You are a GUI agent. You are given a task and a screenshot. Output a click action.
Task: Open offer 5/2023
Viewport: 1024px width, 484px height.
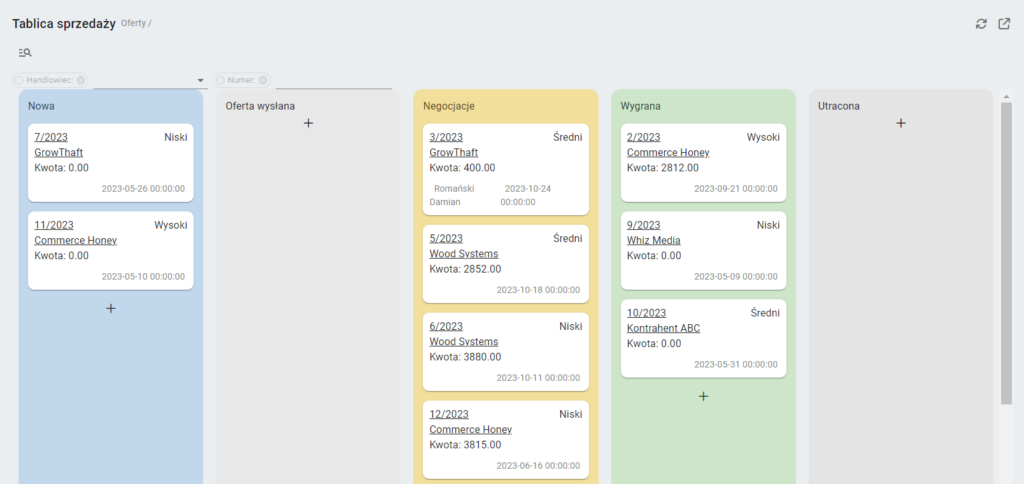pos(446,238)
